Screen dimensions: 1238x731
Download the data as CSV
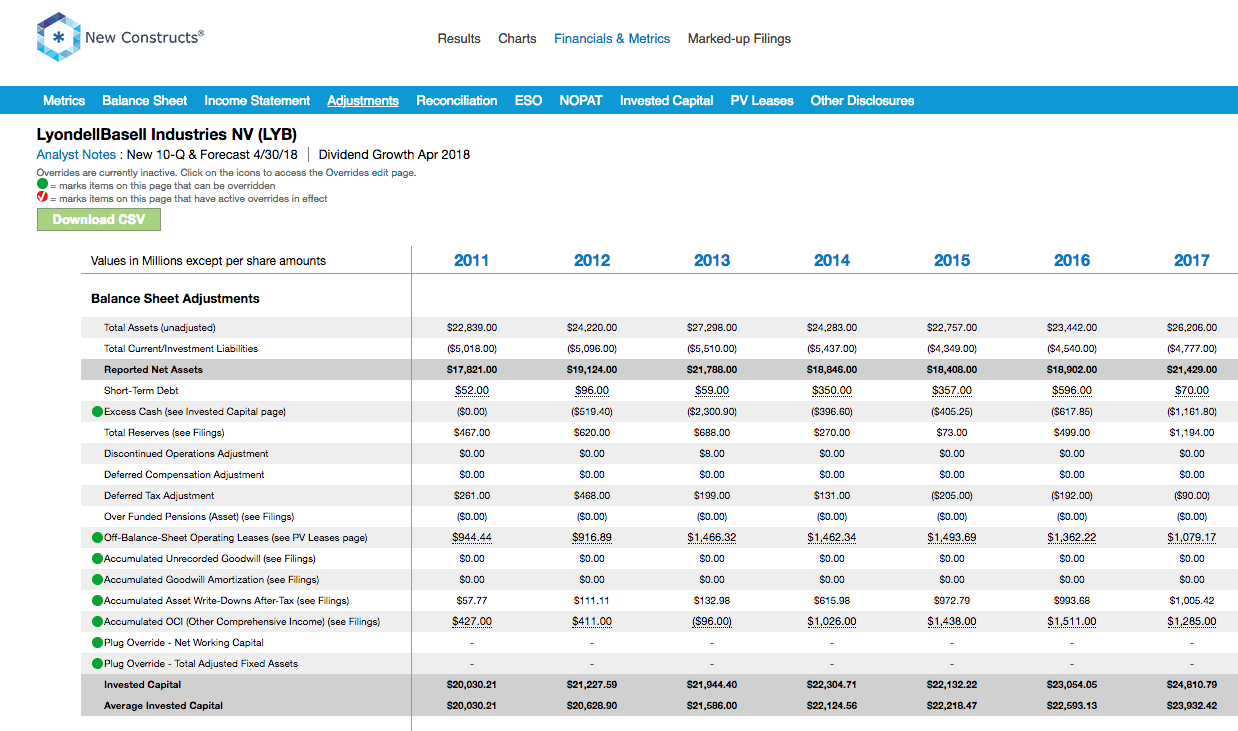tap(99, 220)
